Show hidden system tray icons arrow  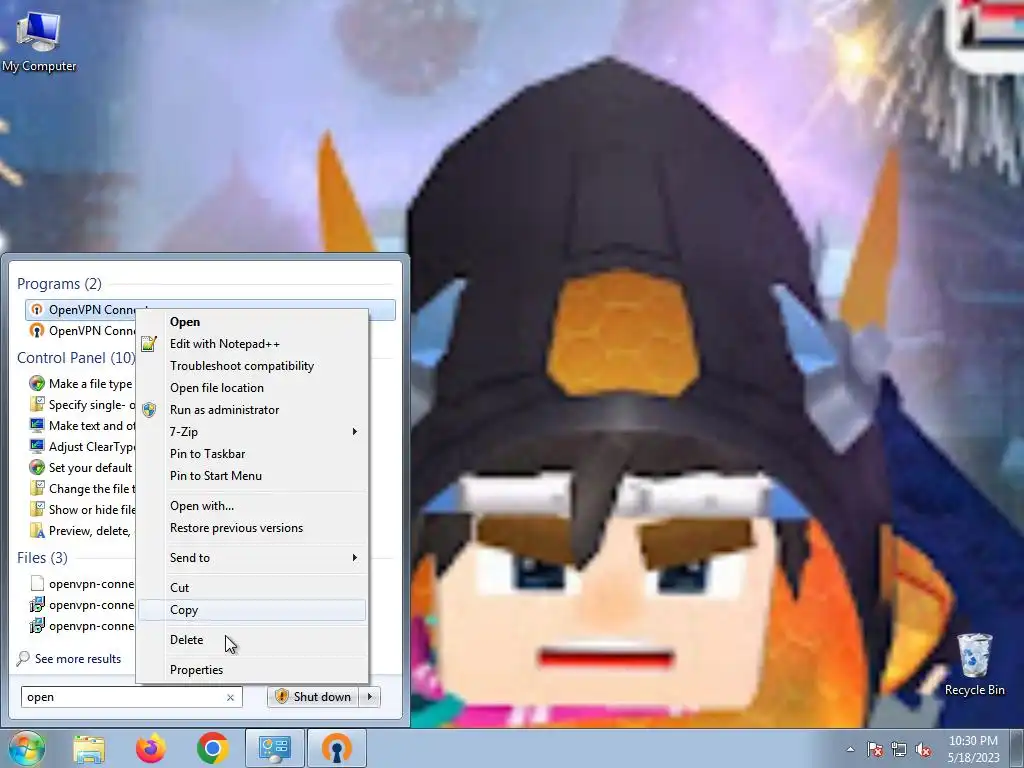(850, 749)
